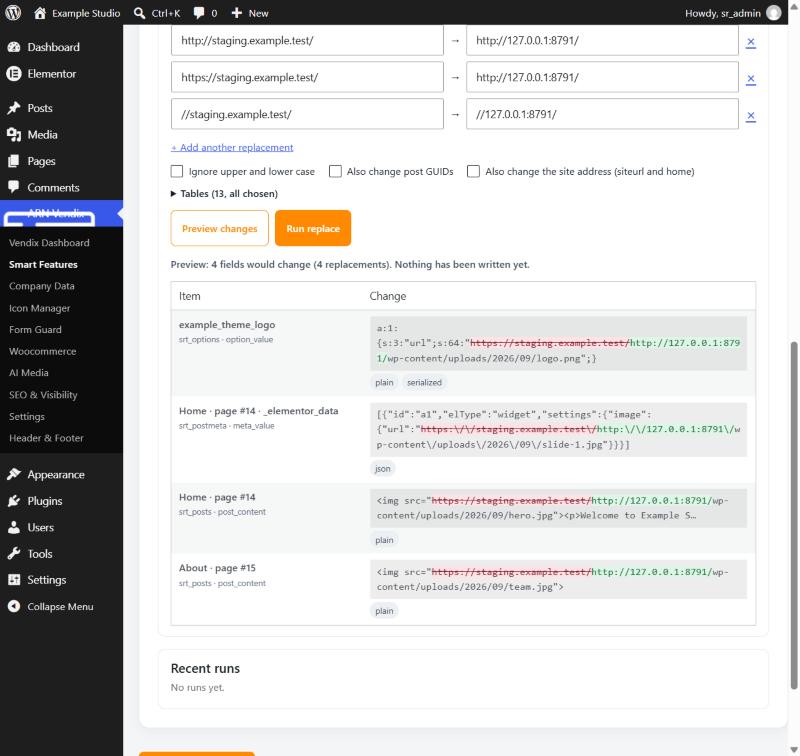Click the Recent runs heading
Image resolution: width=800 pixels, height=756 pixels.
point(205,668)
